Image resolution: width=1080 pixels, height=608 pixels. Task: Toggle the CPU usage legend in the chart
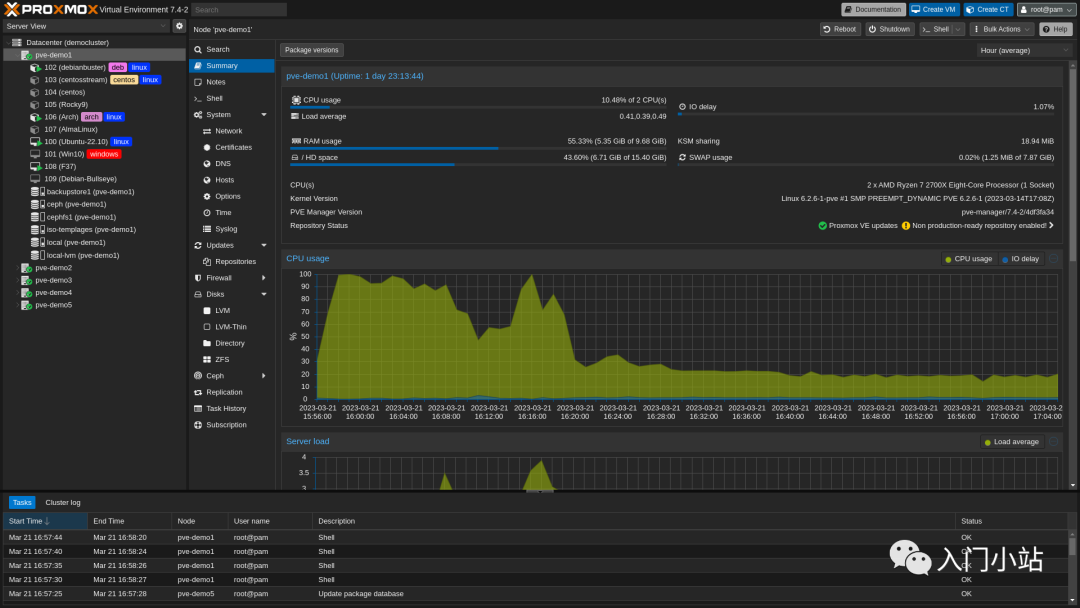point(968,259)
